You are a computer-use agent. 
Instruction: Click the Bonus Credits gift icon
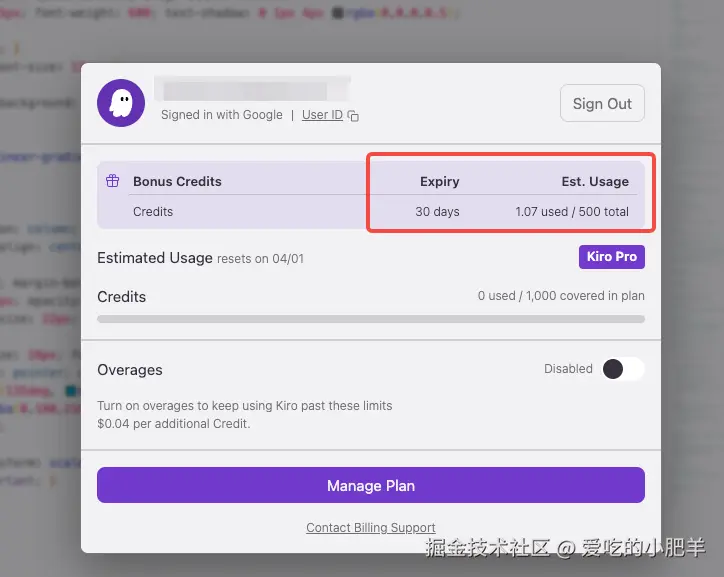113,181
